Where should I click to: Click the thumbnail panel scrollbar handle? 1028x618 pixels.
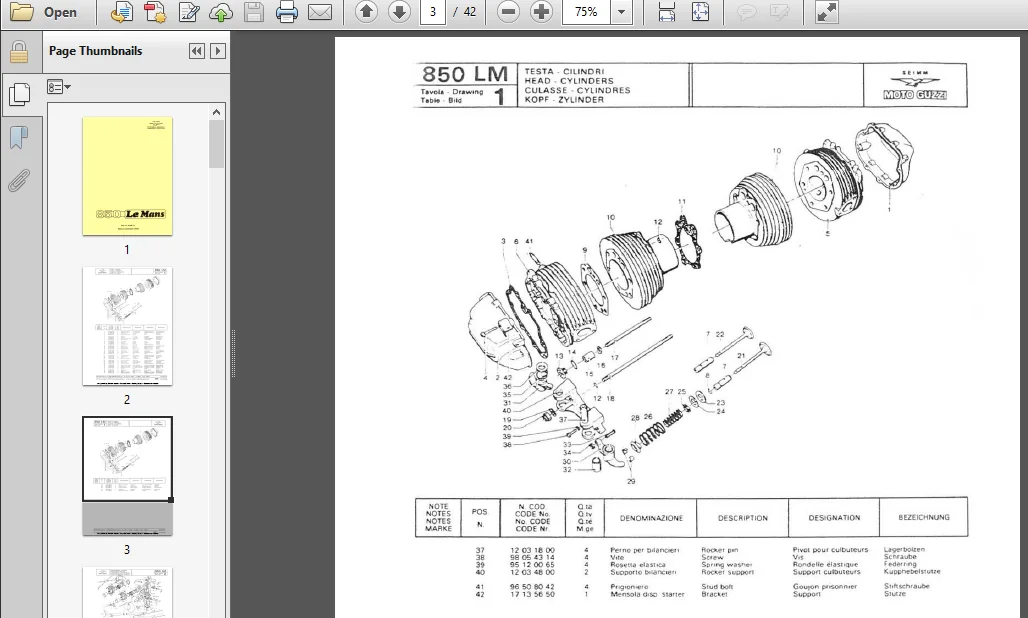click(x=216, y=144)
